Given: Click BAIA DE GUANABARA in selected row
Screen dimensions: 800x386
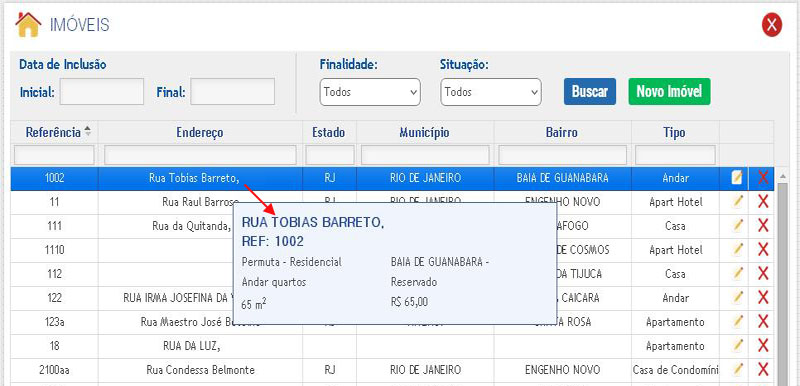Looking at the screenshot, I should (562, 178).
